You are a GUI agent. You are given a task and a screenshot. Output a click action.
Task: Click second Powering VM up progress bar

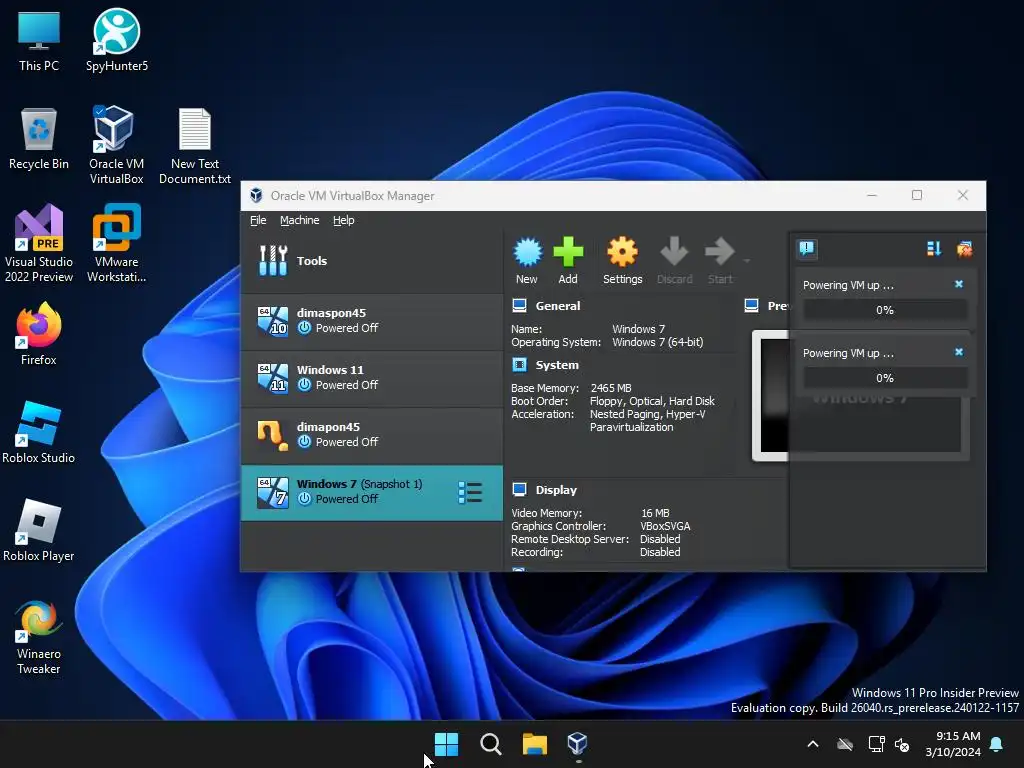[x=885, y=378]
